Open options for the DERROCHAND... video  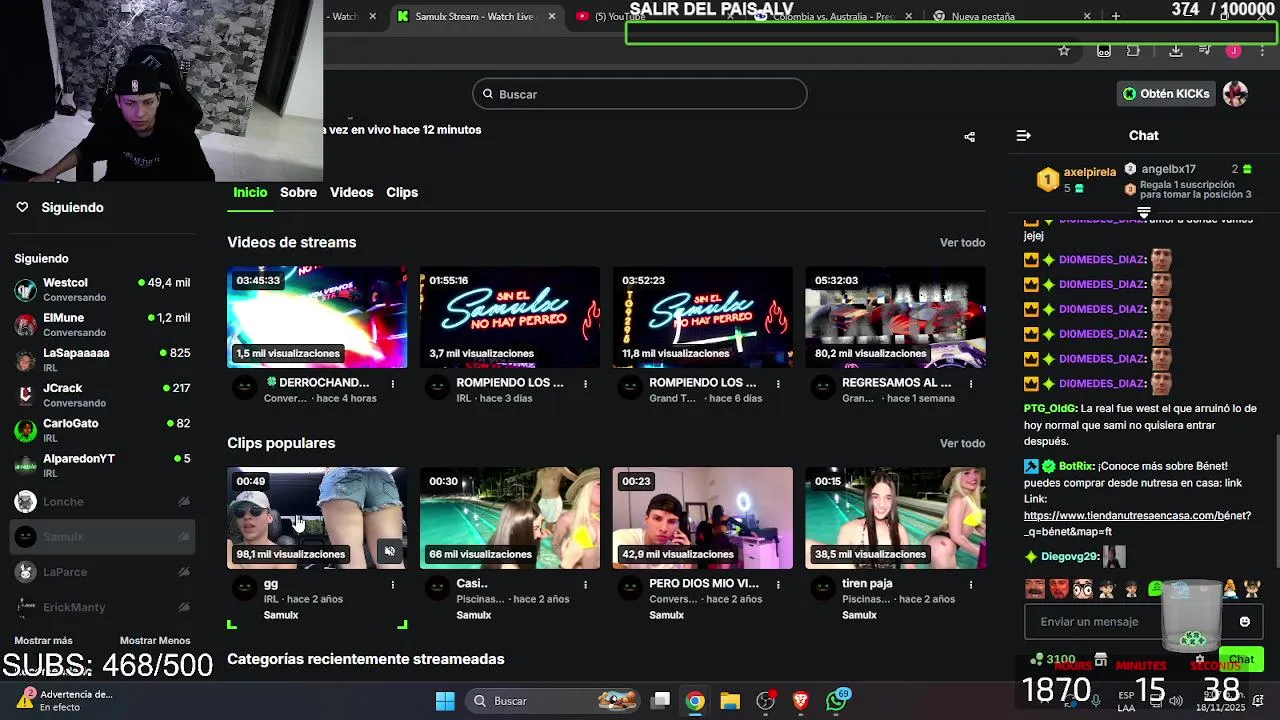pos(393,383)
